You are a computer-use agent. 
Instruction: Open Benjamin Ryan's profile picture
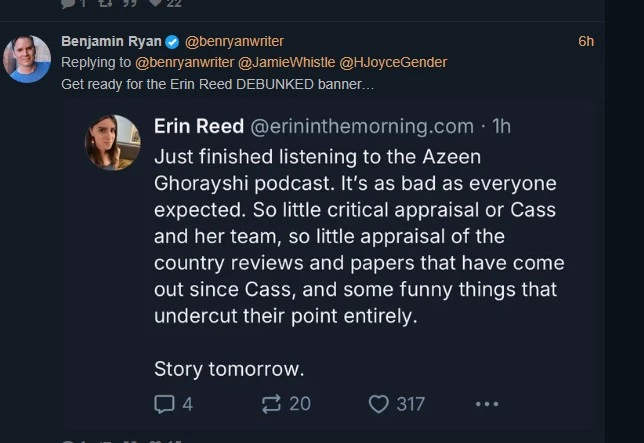pyautogui.click(x=27, y=59)
